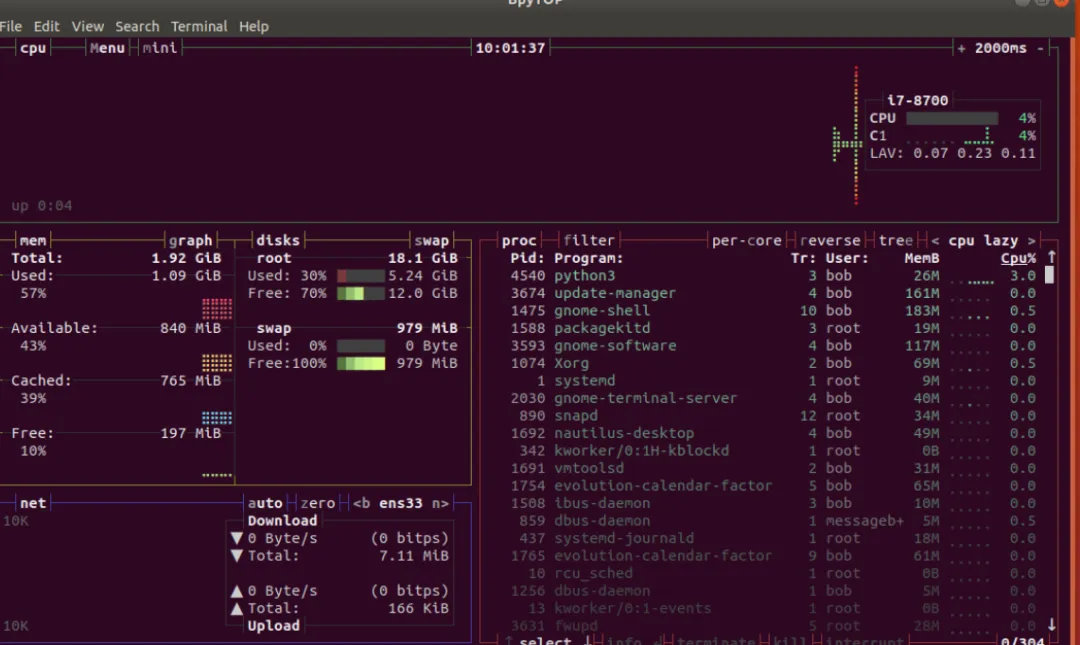
Task: Open the Help menu
Action: tap(253, 26)
